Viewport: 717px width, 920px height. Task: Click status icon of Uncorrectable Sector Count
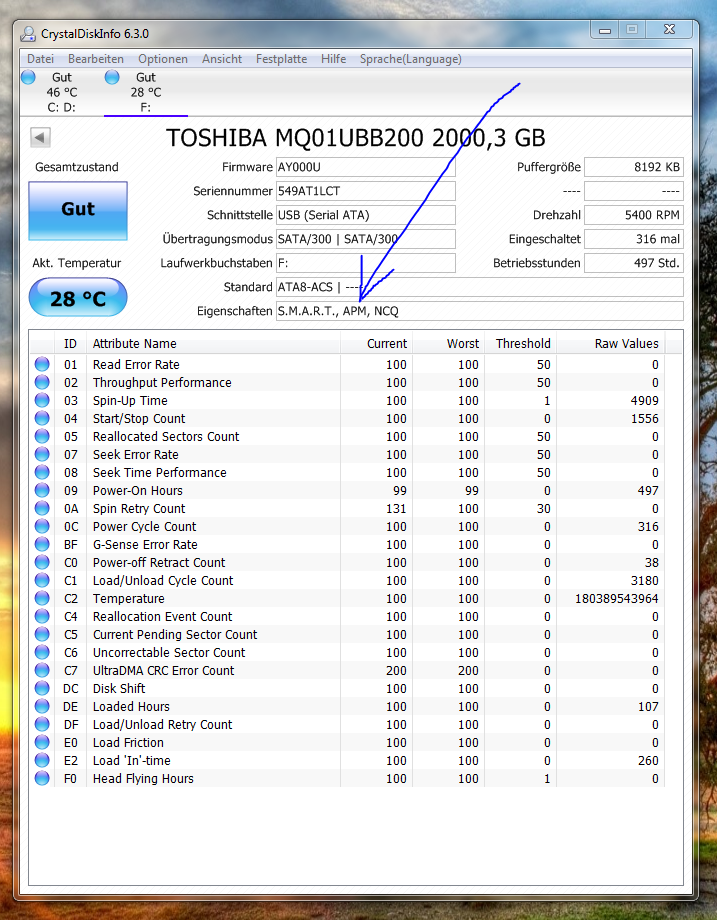(42, 652)
